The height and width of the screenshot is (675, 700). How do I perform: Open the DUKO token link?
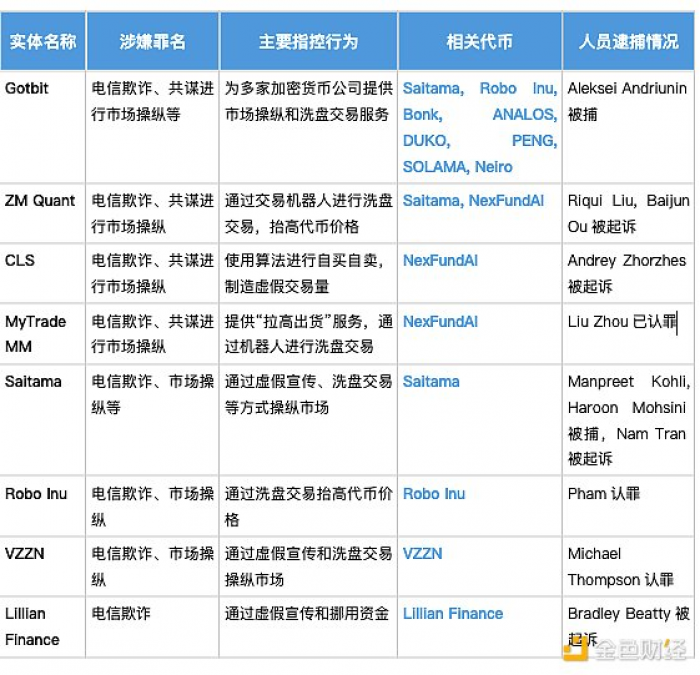(x=426, y=141)
